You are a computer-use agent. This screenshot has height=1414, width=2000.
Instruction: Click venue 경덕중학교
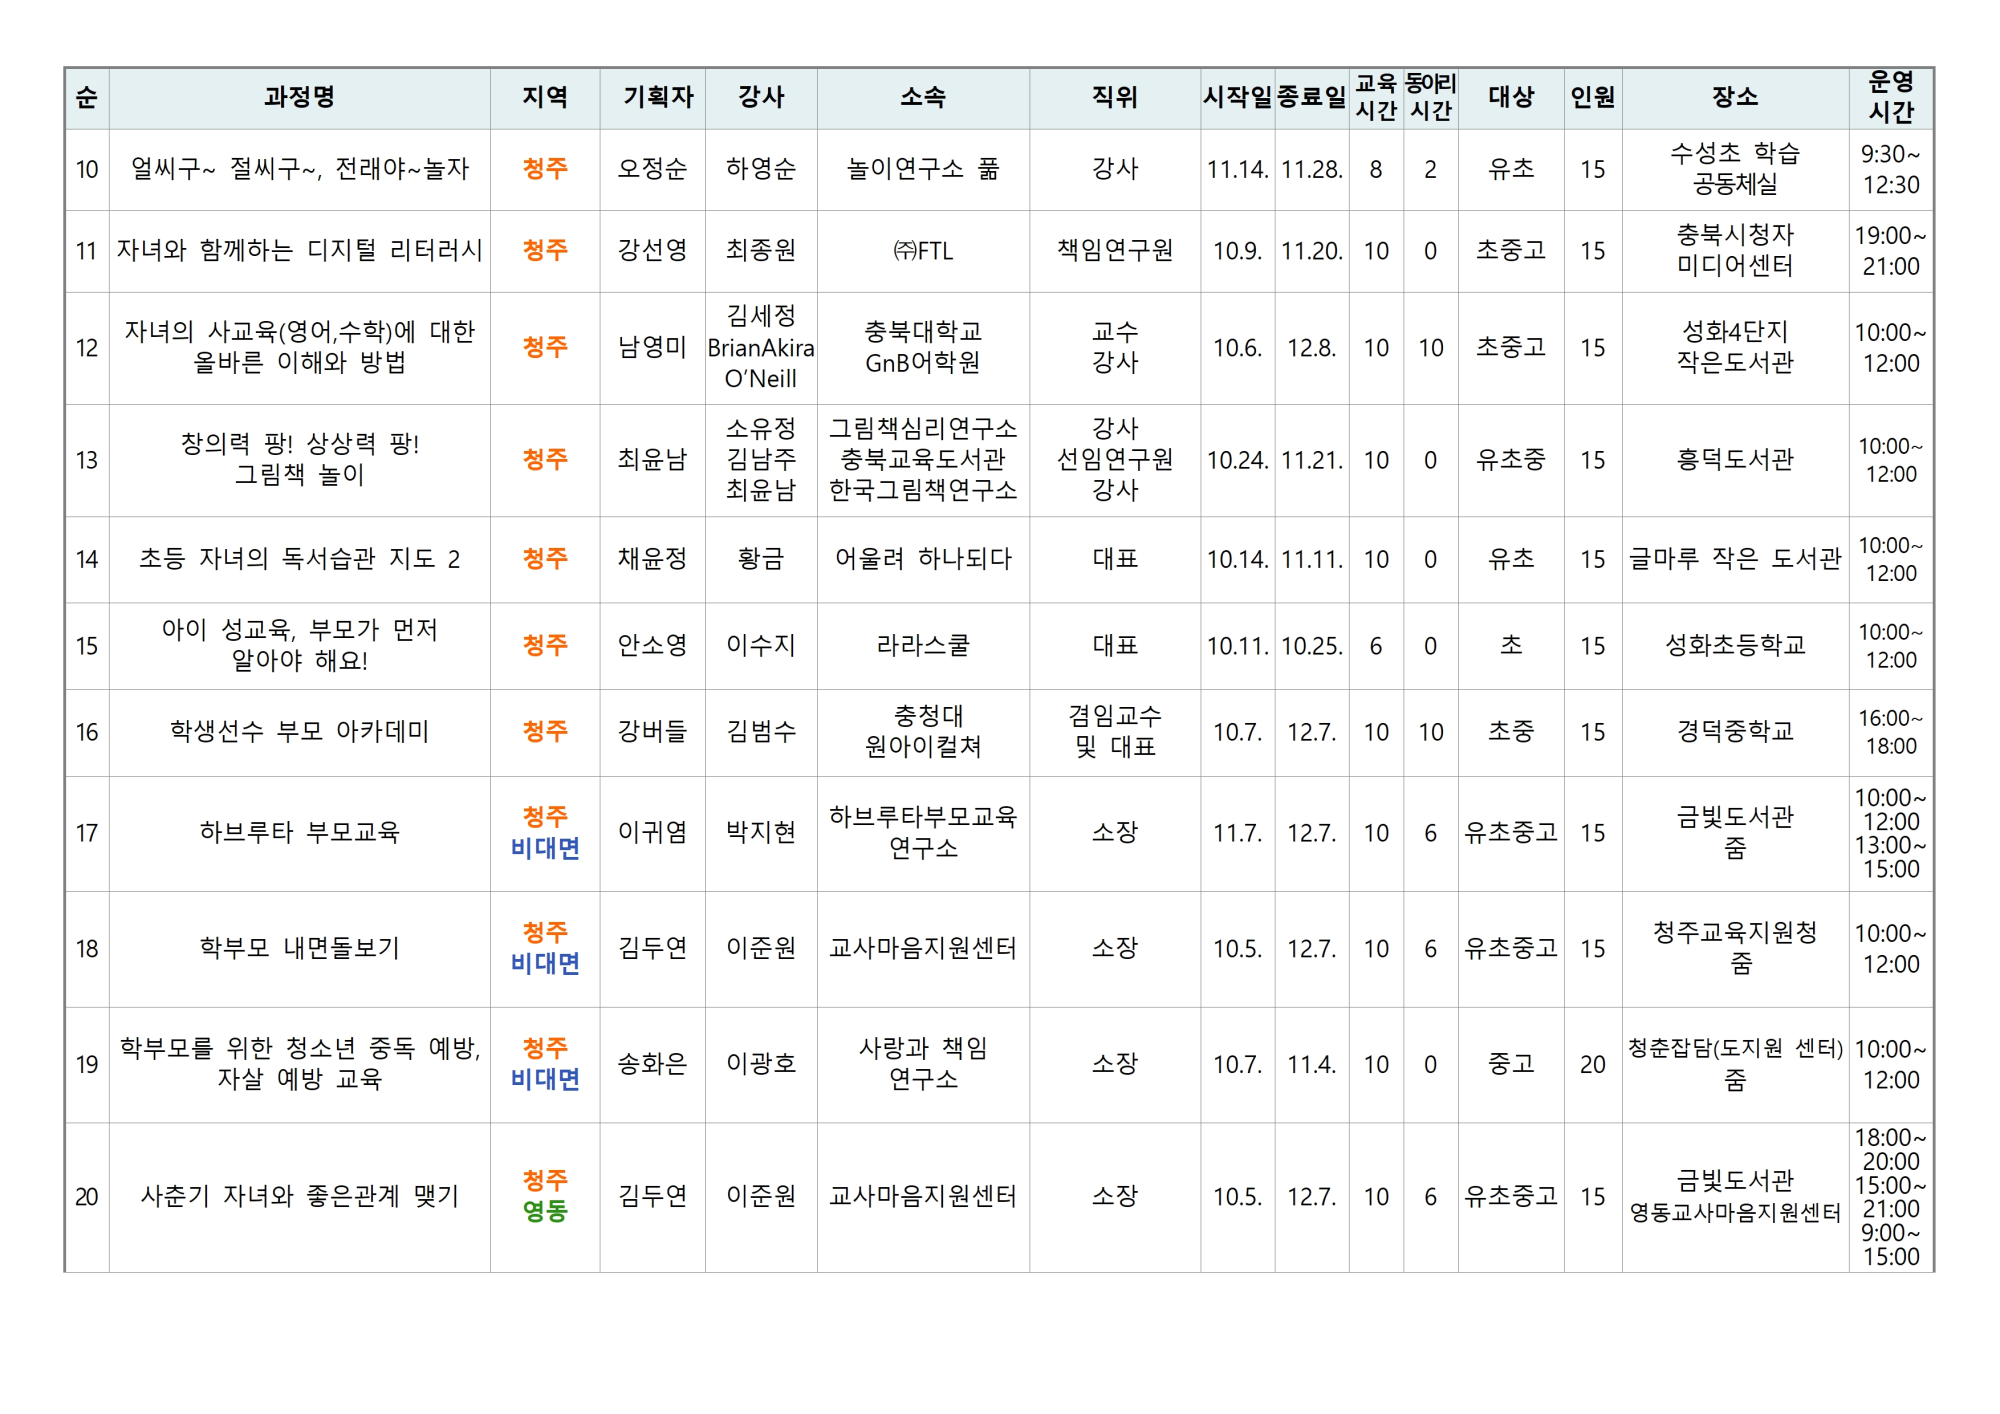click(x=1735, y=732)
